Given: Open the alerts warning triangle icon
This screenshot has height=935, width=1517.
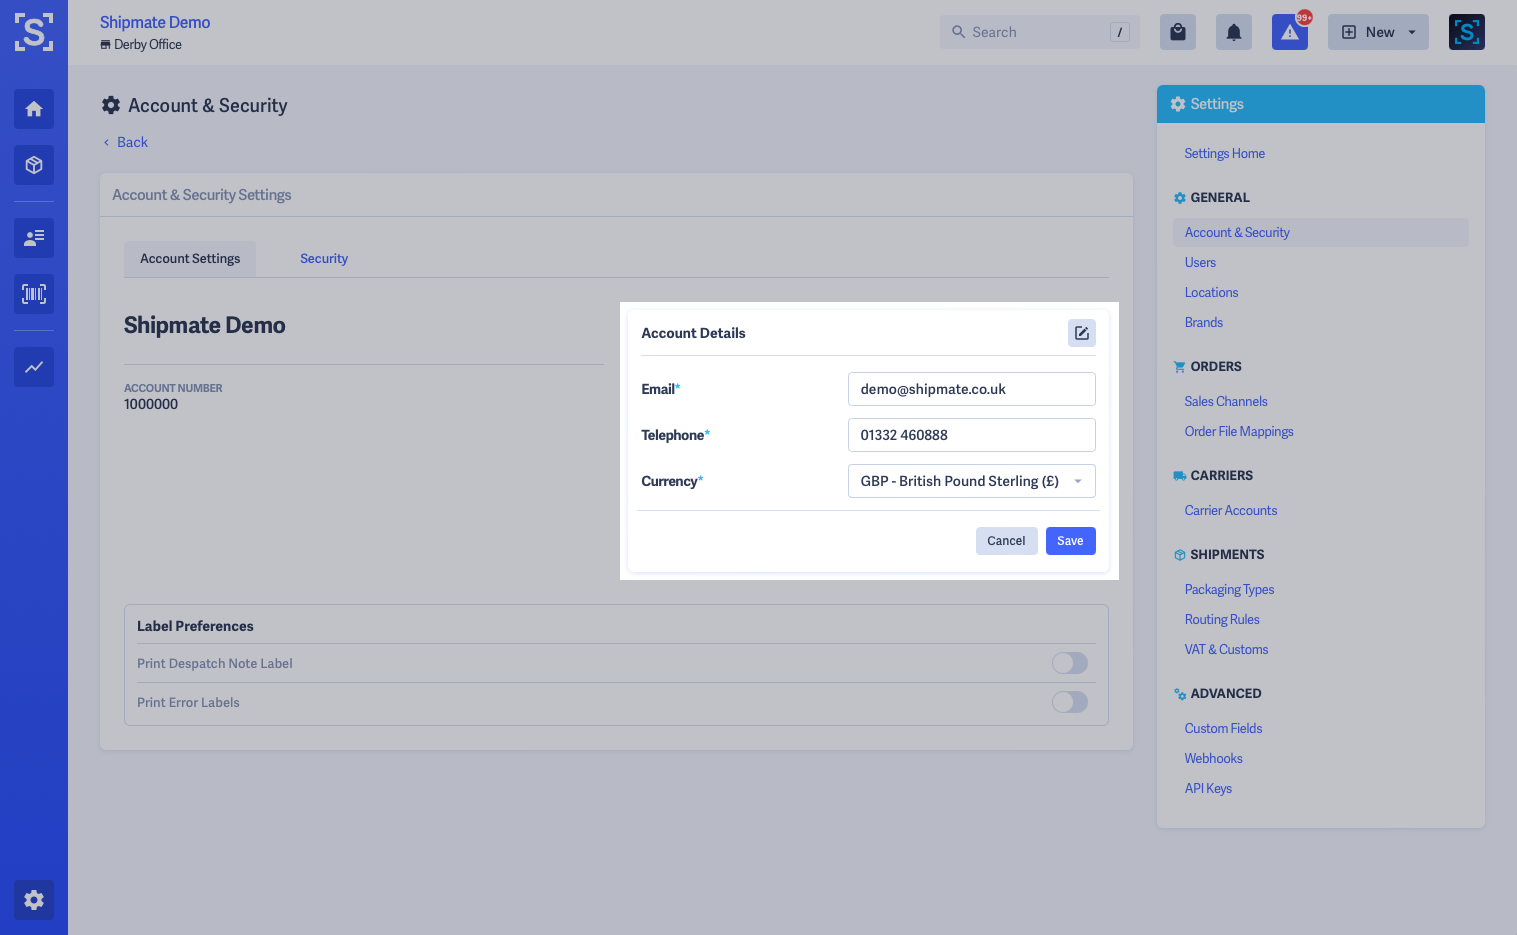Looking at the screenshot, I should click(1290, 32).
